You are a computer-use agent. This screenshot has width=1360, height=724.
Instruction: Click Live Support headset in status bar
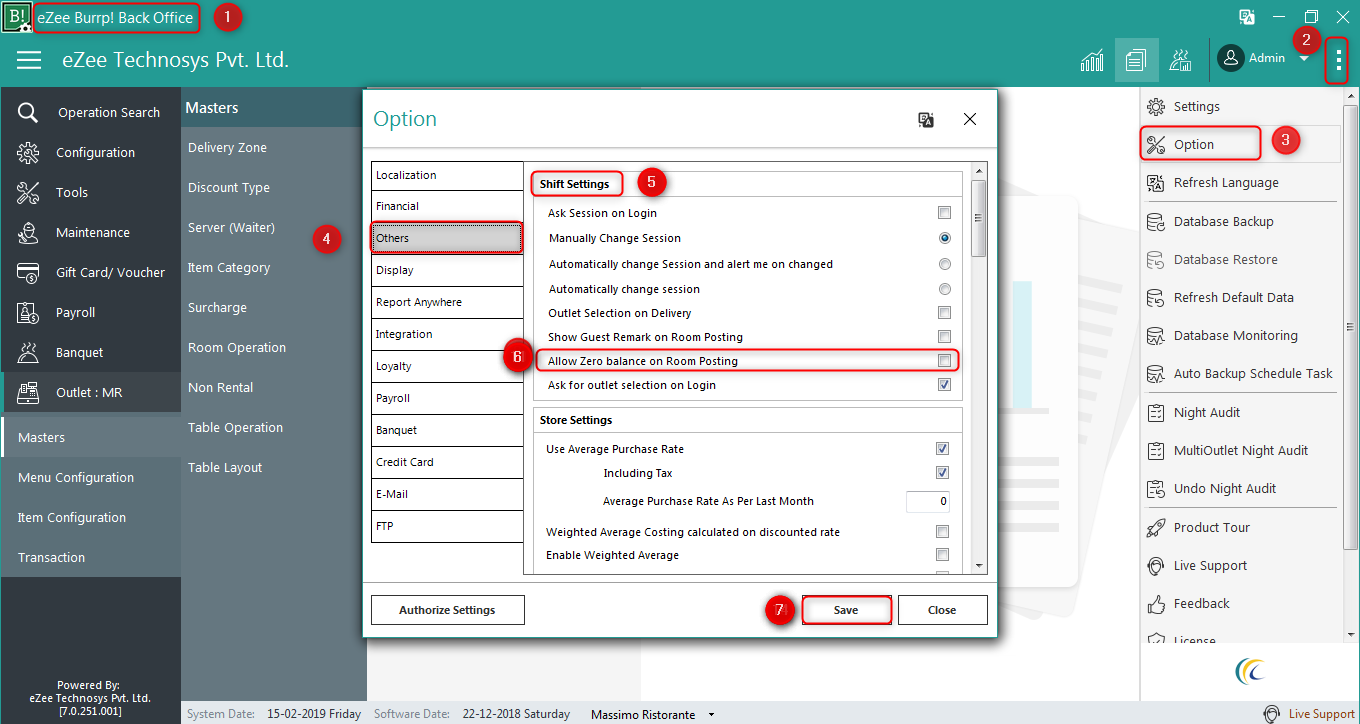point(1272,714)
